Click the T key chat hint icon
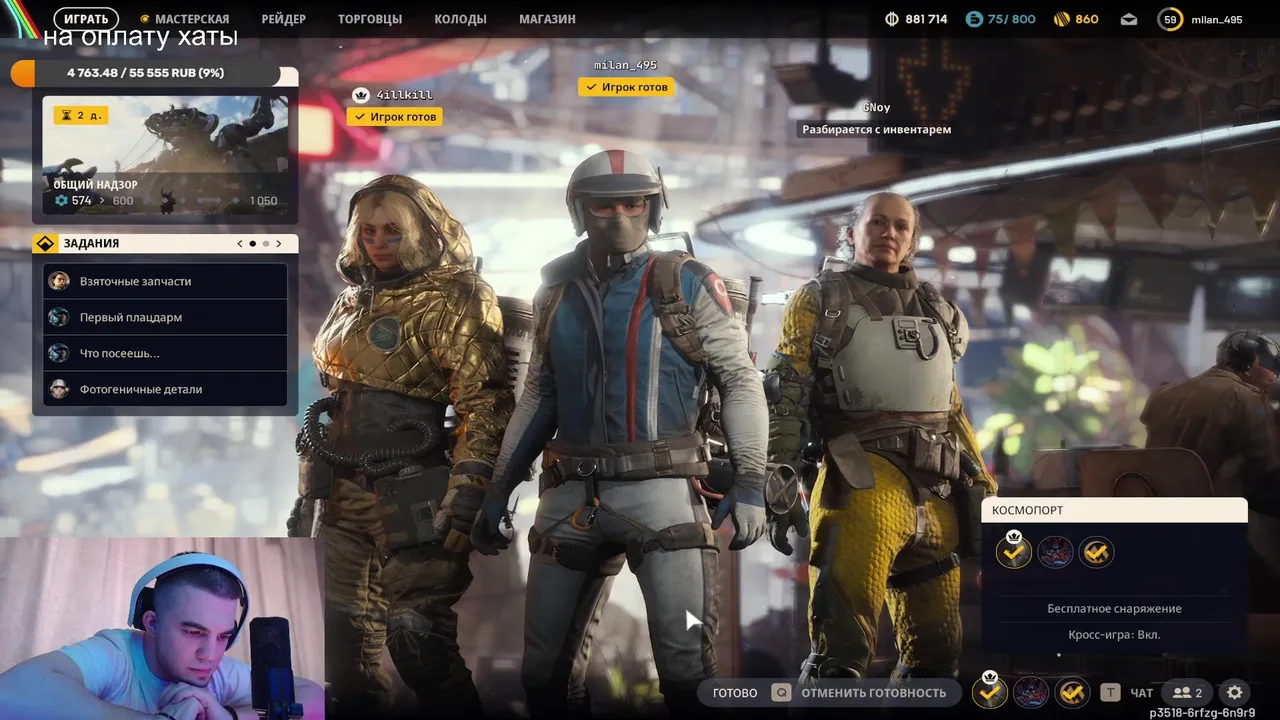The height and width of the screenshot is (720, 1280). (1110, 692)
